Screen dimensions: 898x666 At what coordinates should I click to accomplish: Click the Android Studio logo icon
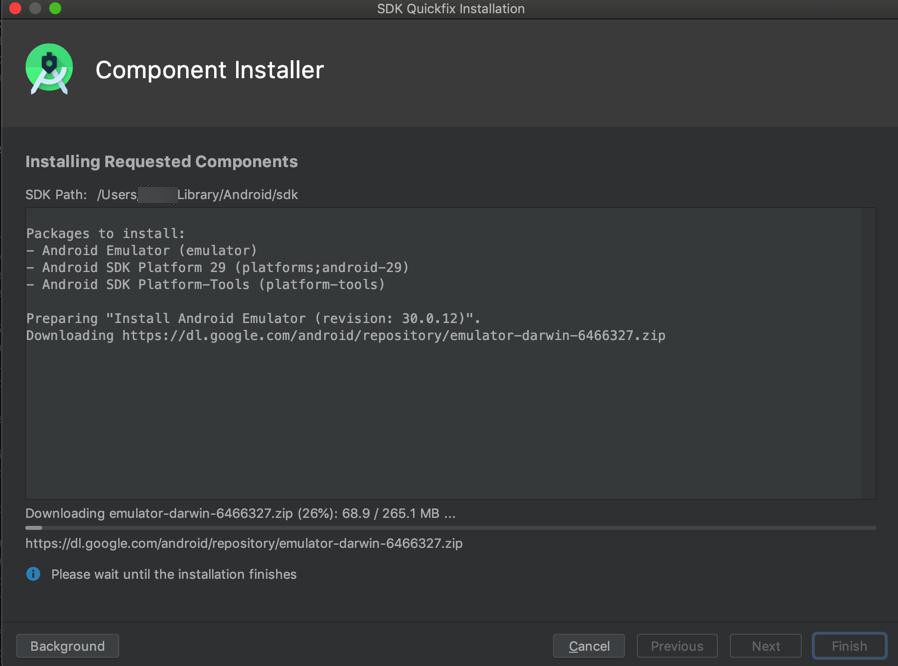point(49,69)
